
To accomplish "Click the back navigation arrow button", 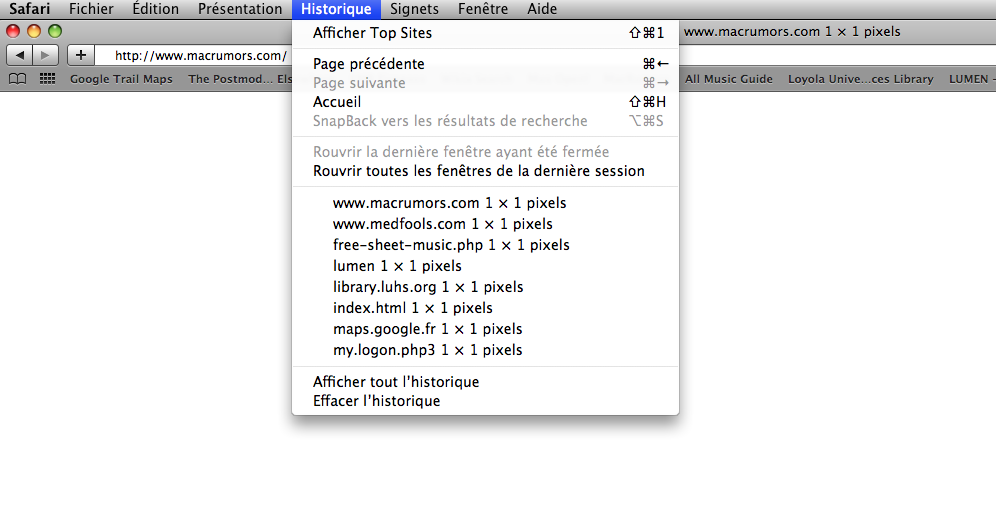I will coord(20,55).
